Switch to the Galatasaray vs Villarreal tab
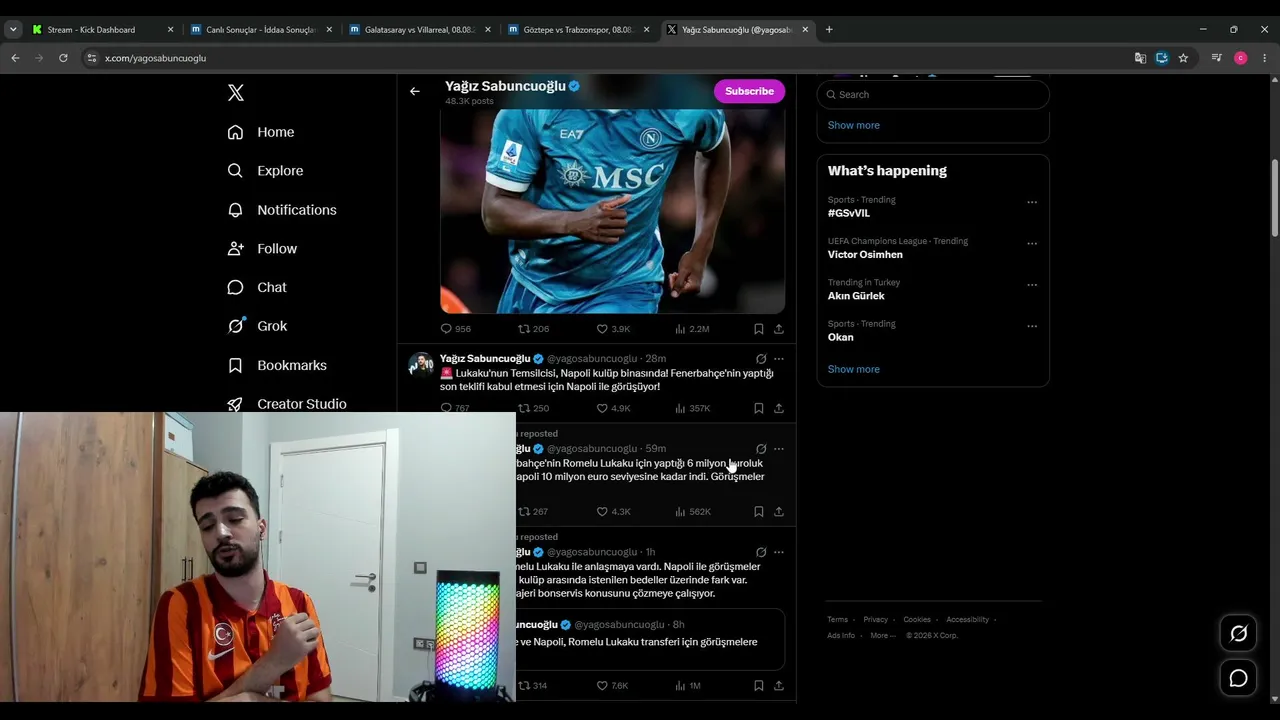 click(419, 30)
